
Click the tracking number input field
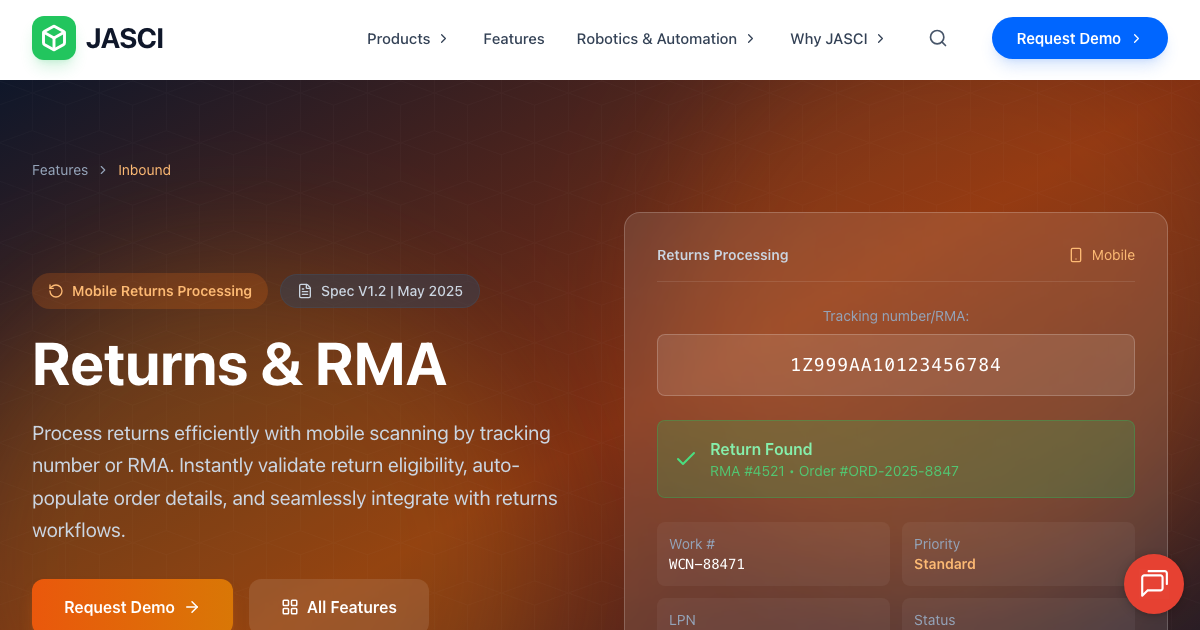click(x=896, y=365)
